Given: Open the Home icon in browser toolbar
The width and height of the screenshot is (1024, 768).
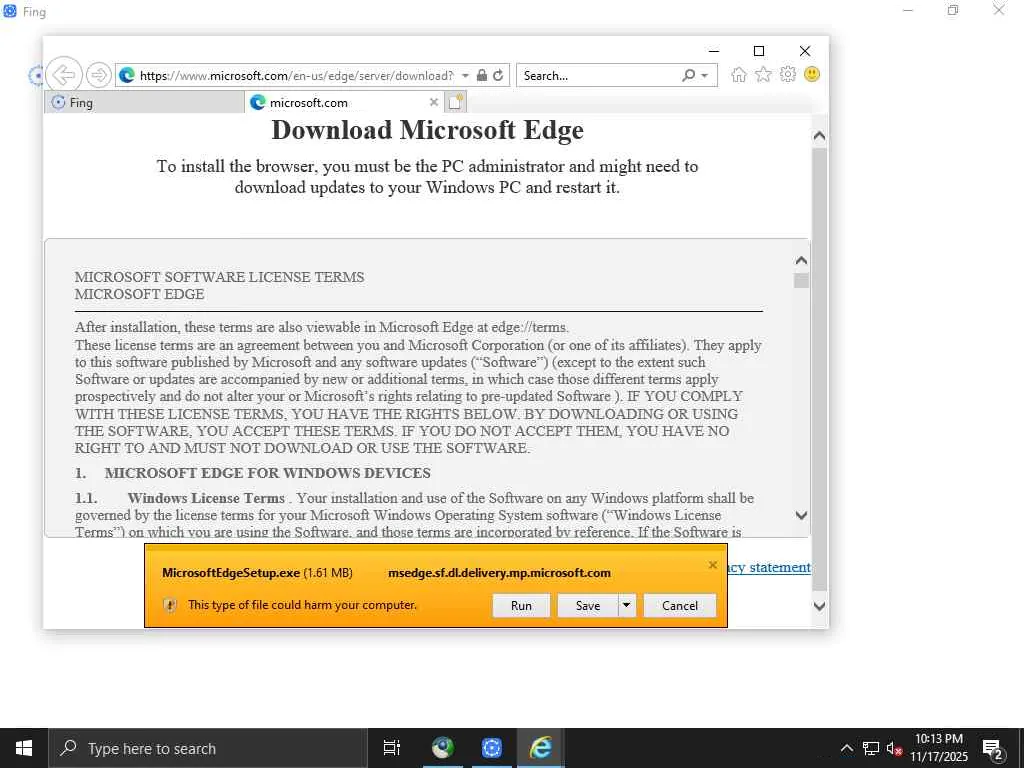Looking at the screenshot, I should point(739,74).
